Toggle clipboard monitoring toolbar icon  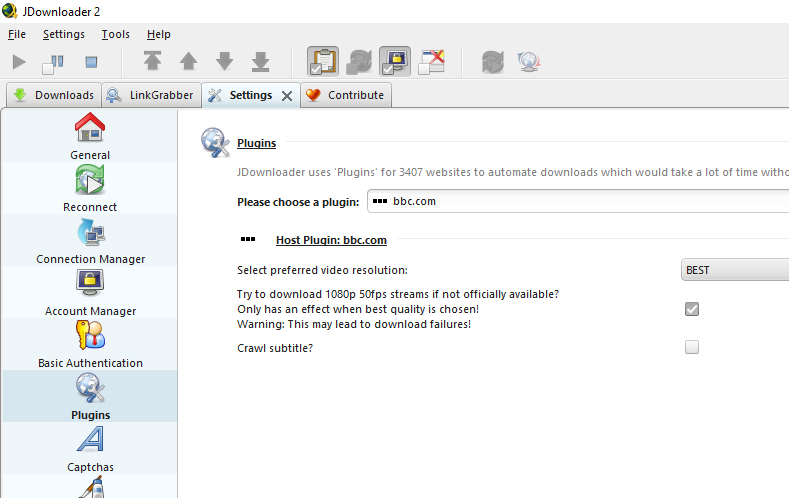323,61
